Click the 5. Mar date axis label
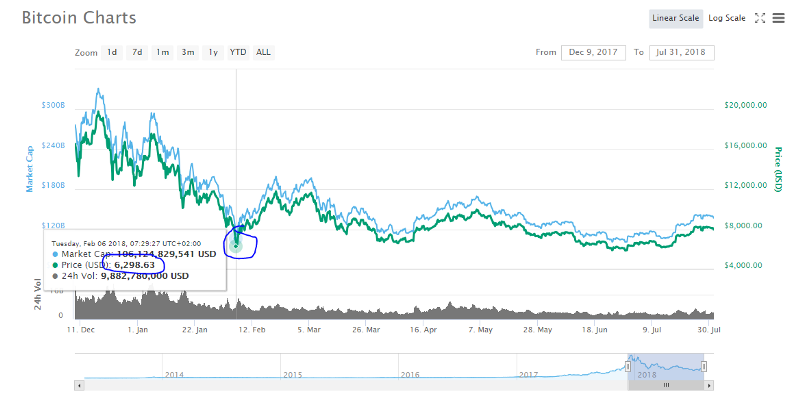This screenshot has width=800, height=400. (309, 330)
